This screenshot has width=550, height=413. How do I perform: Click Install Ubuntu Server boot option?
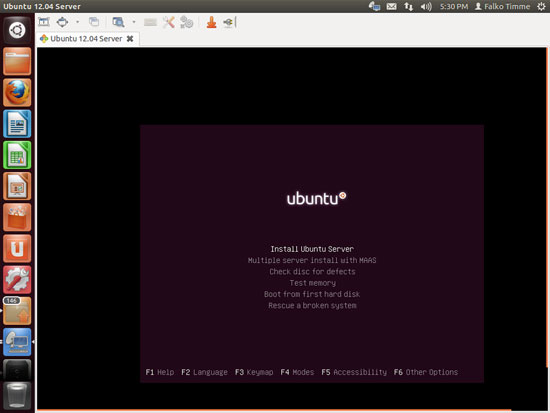(312, 249)
